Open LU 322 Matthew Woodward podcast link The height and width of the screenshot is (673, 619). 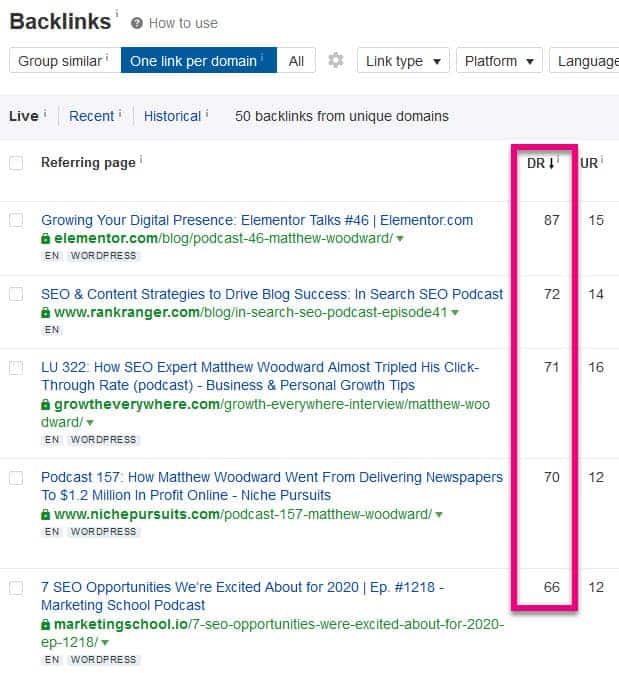(260, 376)
